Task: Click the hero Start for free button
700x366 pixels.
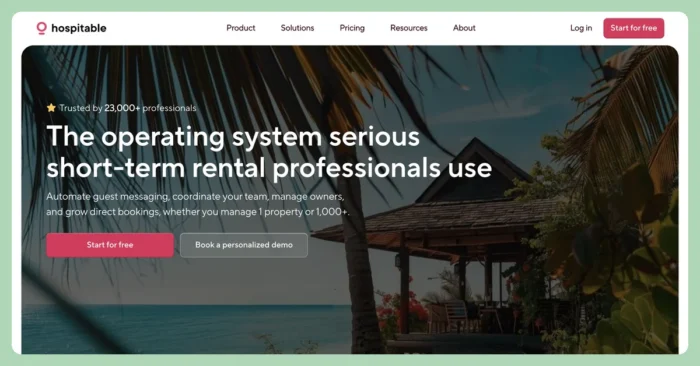Action: (x=110, y=245)
